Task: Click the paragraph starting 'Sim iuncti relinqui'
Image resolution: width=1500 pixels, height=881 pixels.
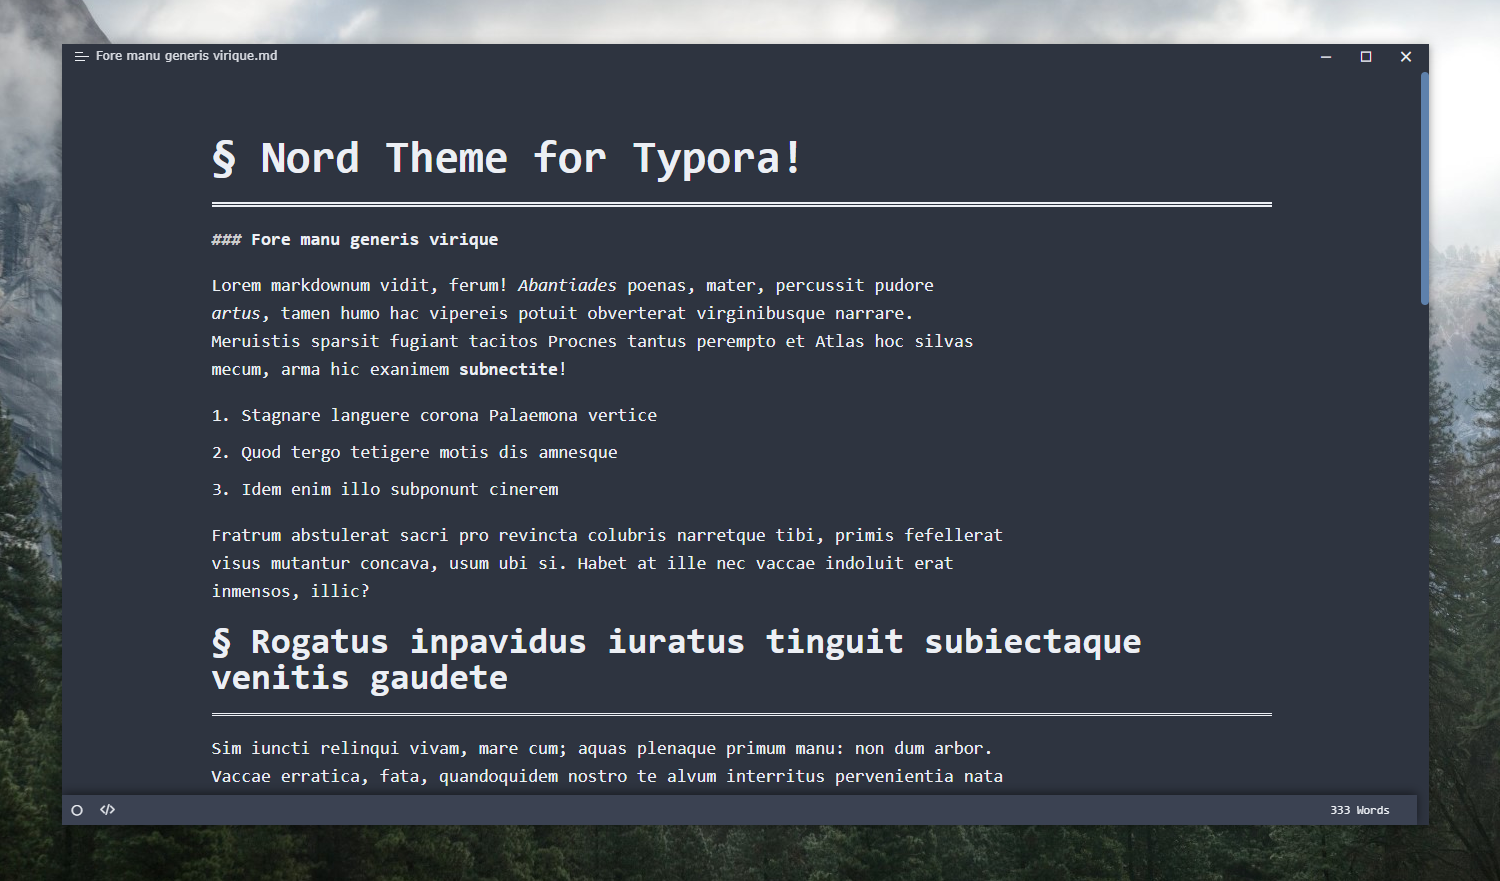Action: pyautogui.click(x=607, y=762)
